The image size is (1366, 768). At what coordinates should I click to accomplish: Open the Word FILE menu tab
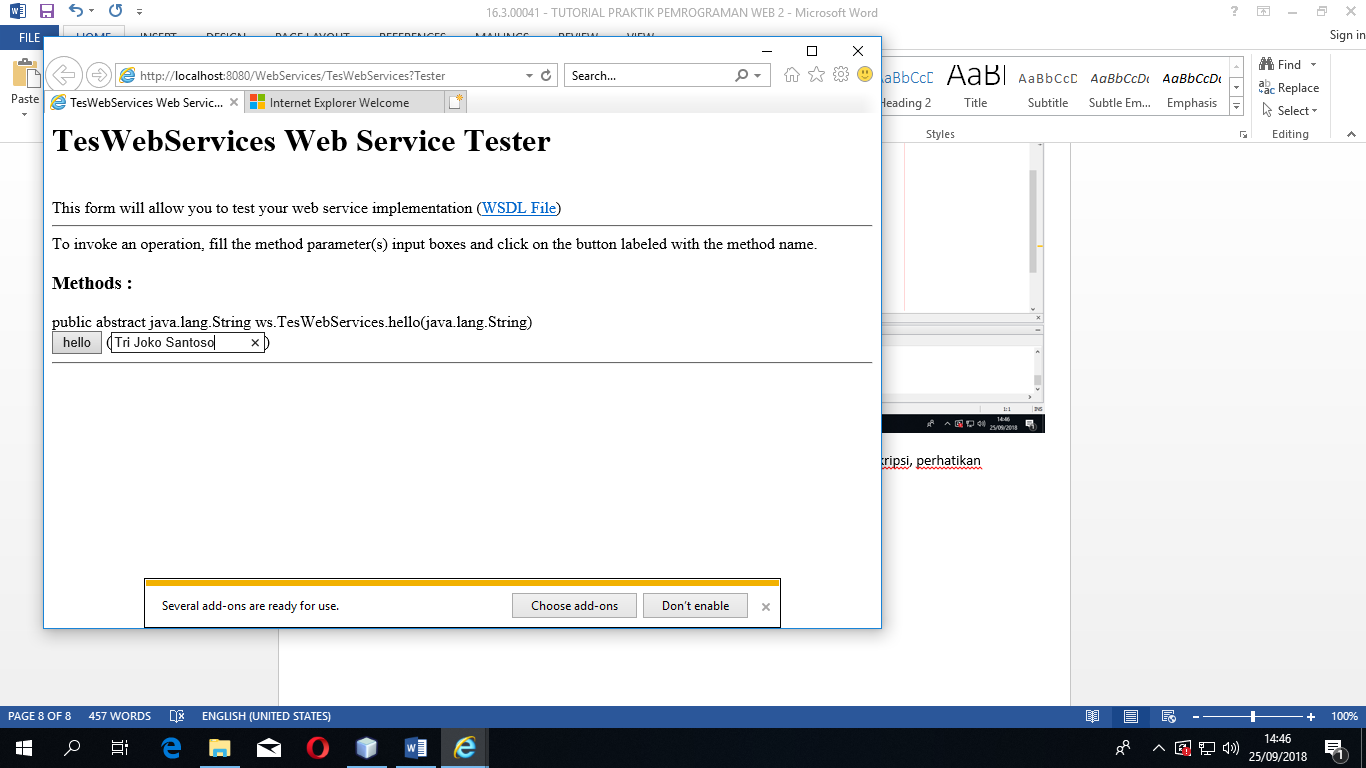(30, 38)
